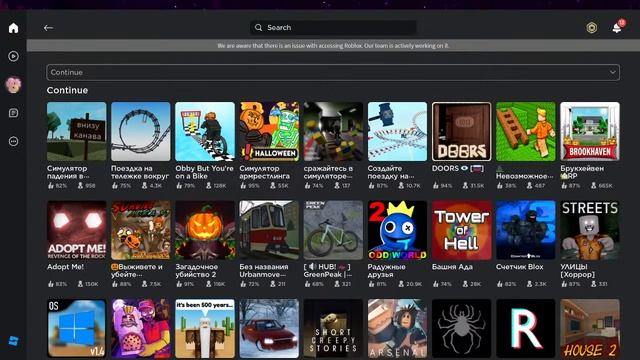Viewport: 640px width, 360px height.
Task: Open the Arsenal game thumbnail
Action: point(397,329)
